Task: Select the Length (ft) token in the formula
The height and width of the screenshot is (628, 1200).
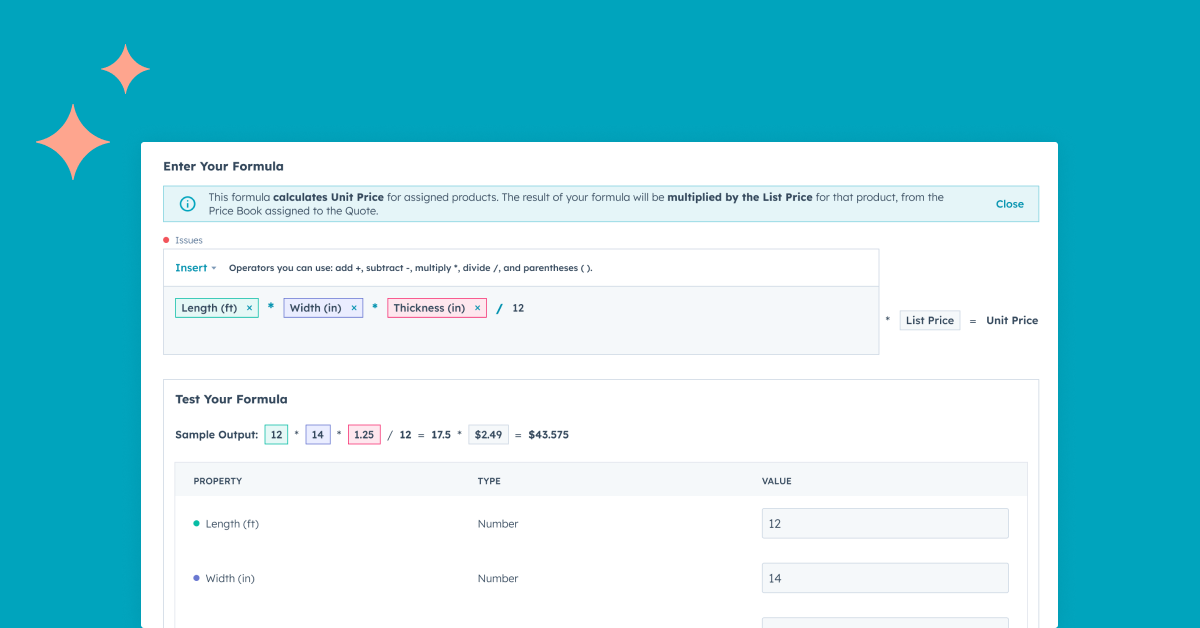Action: pos(208,307)
